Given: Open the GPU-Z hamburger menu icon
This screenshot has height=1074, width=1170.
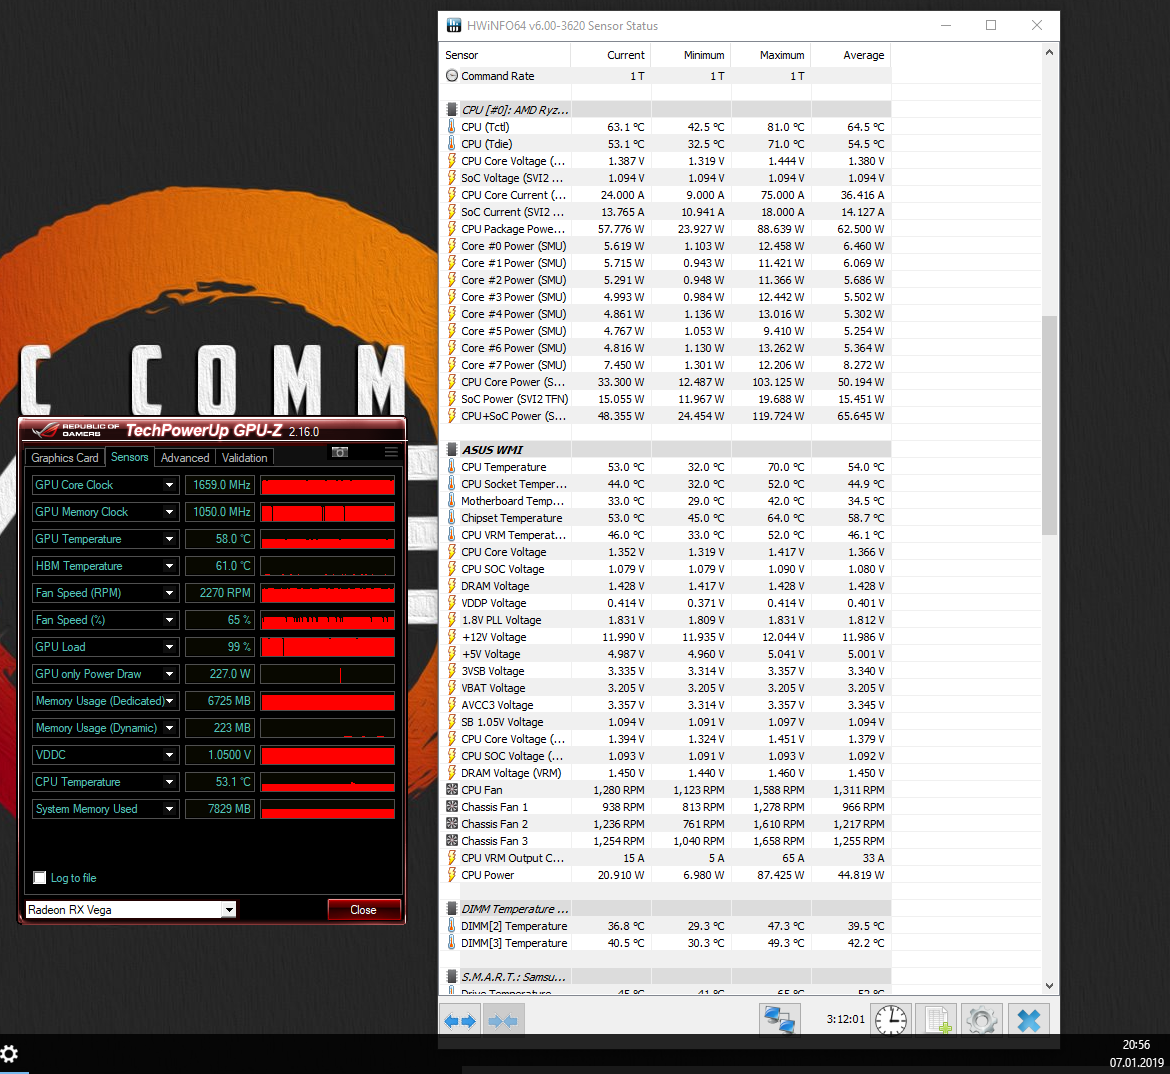Looking at the screenshot, I should pos(391,452).
